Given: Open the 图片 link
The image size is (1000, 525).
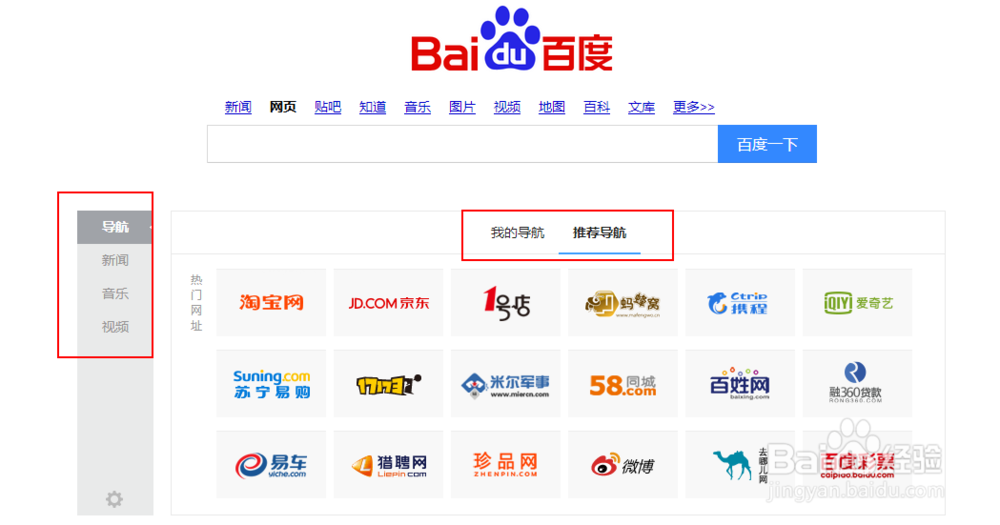Looking at the screenshot, I should coord(462,107).
